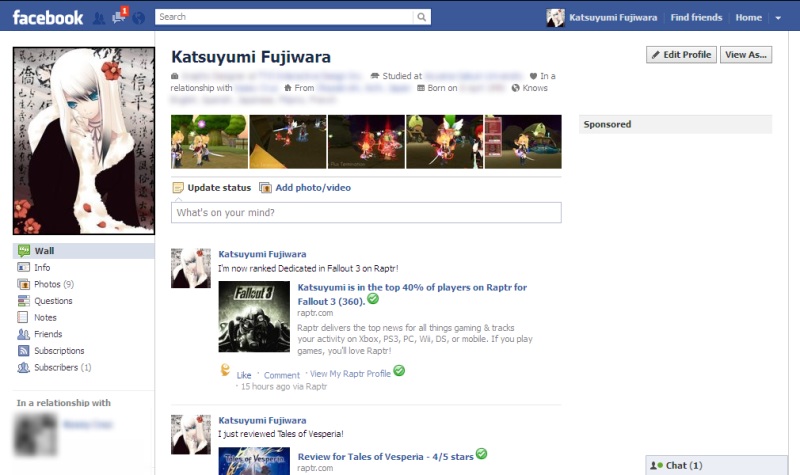Open the large anime profile picture

click(x=84, y=141)
